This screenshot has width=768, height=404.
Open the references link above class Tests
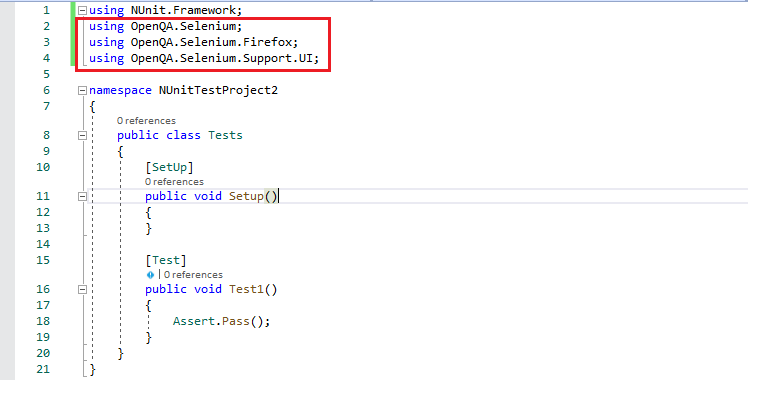[x=146, y=120]
